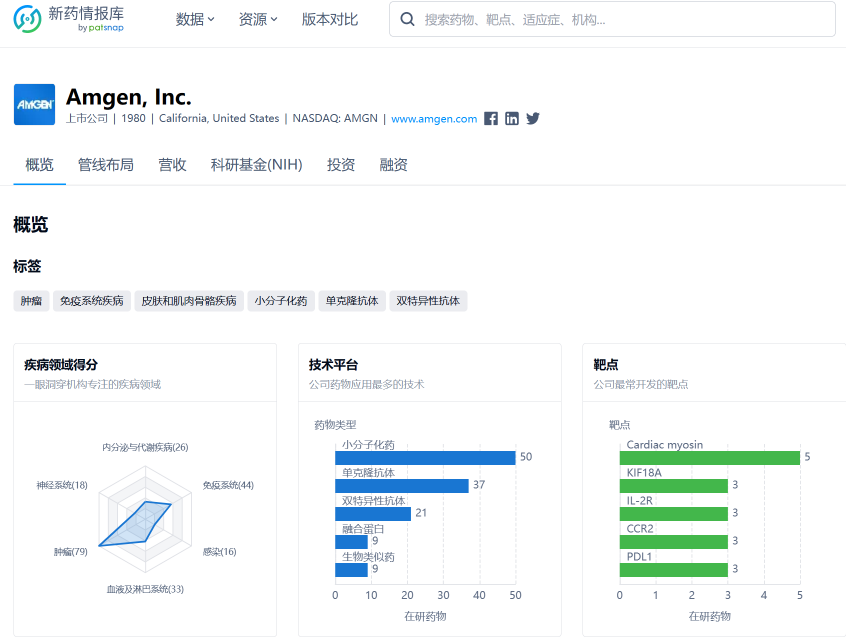Viewport: 846px width, 642px height.
Task: Open the 版本对比 menu item
Action: pos(330,19)
